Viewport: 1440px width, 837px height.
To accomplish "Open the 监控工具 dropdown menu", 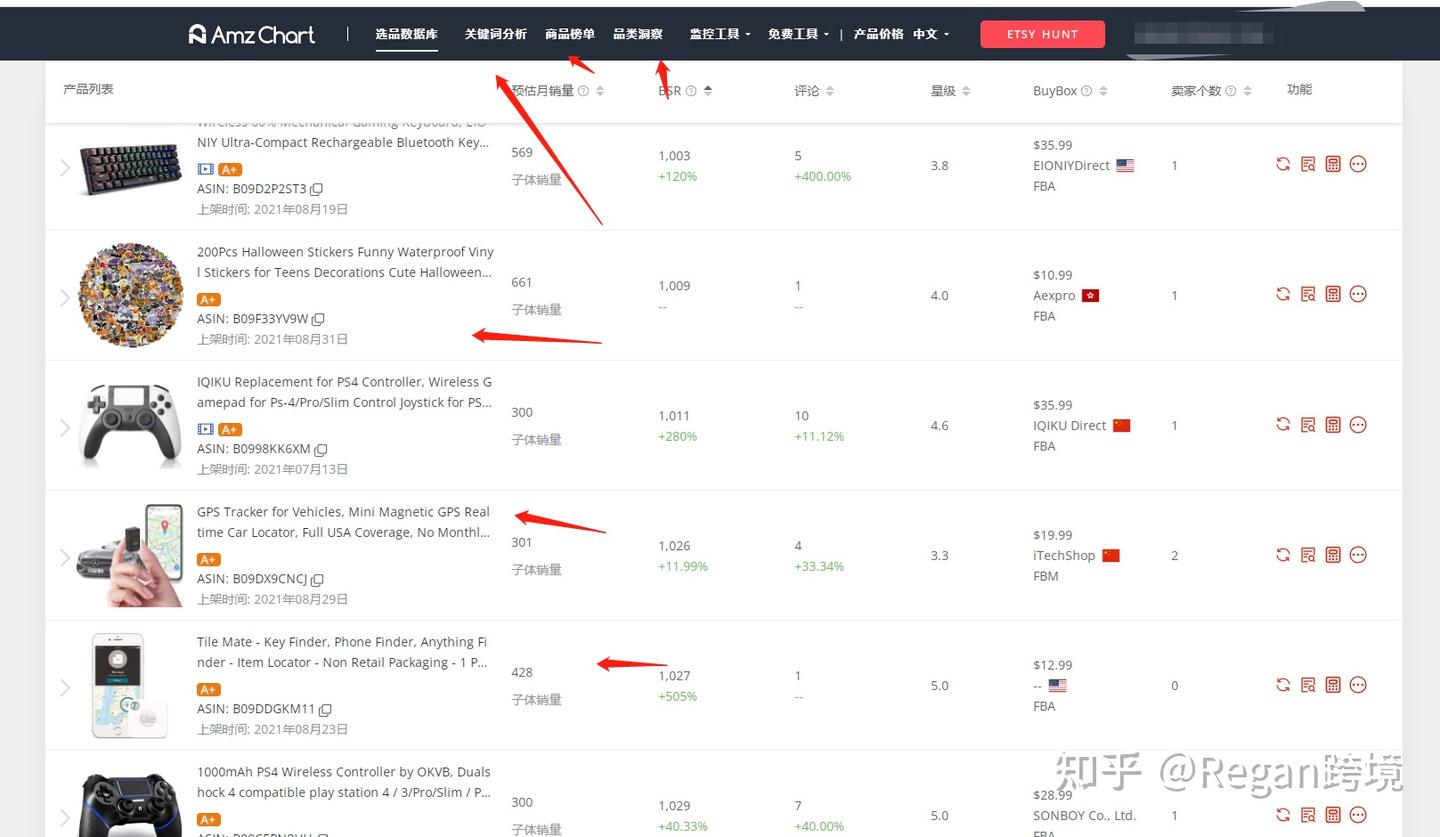I will [720, 34].
